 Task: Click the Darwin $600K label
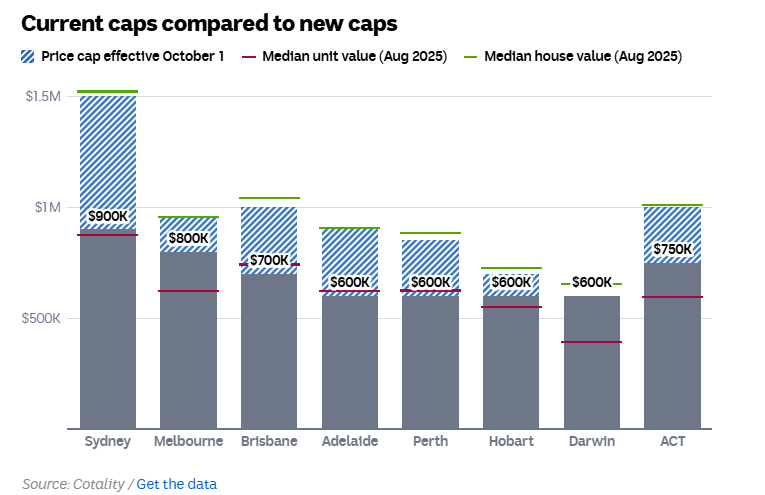tap(592, 282)
